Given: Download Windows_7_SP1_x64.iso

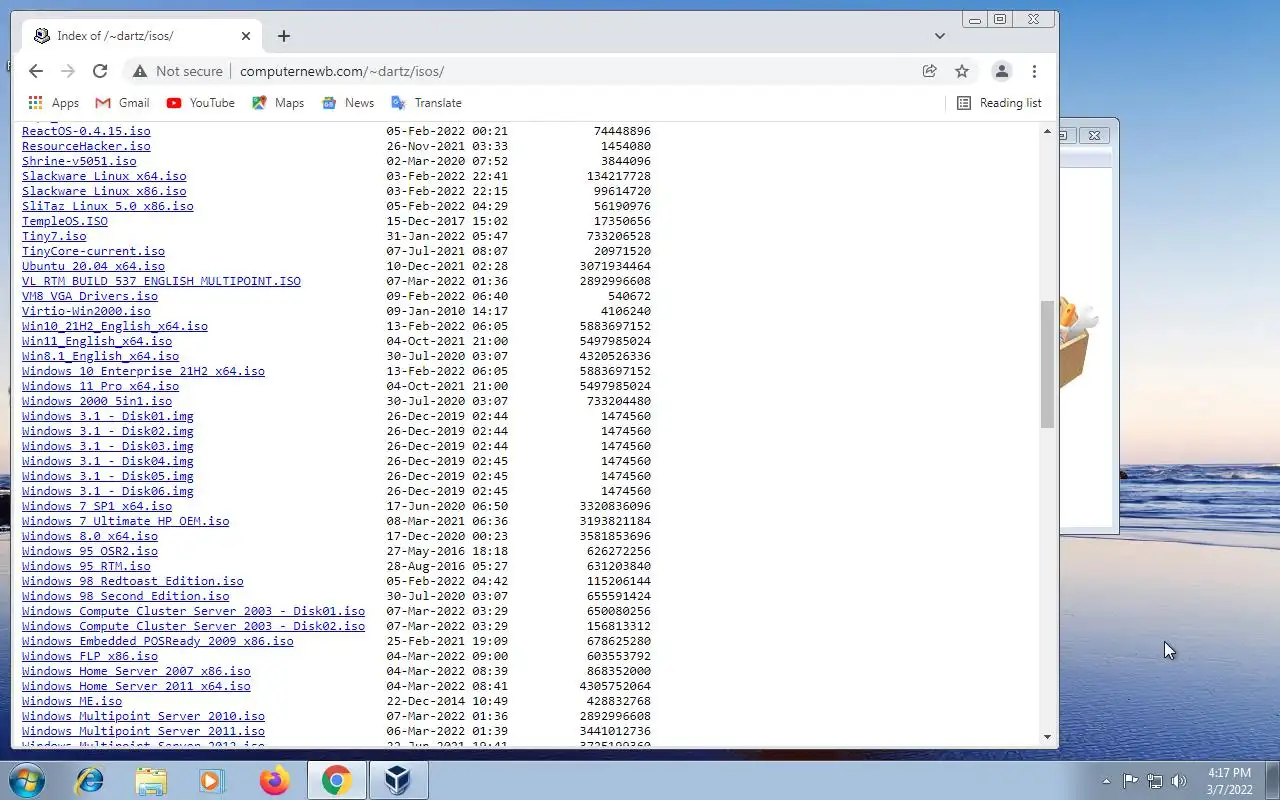Looking at the screenshot, I should [x=97, y=506].
